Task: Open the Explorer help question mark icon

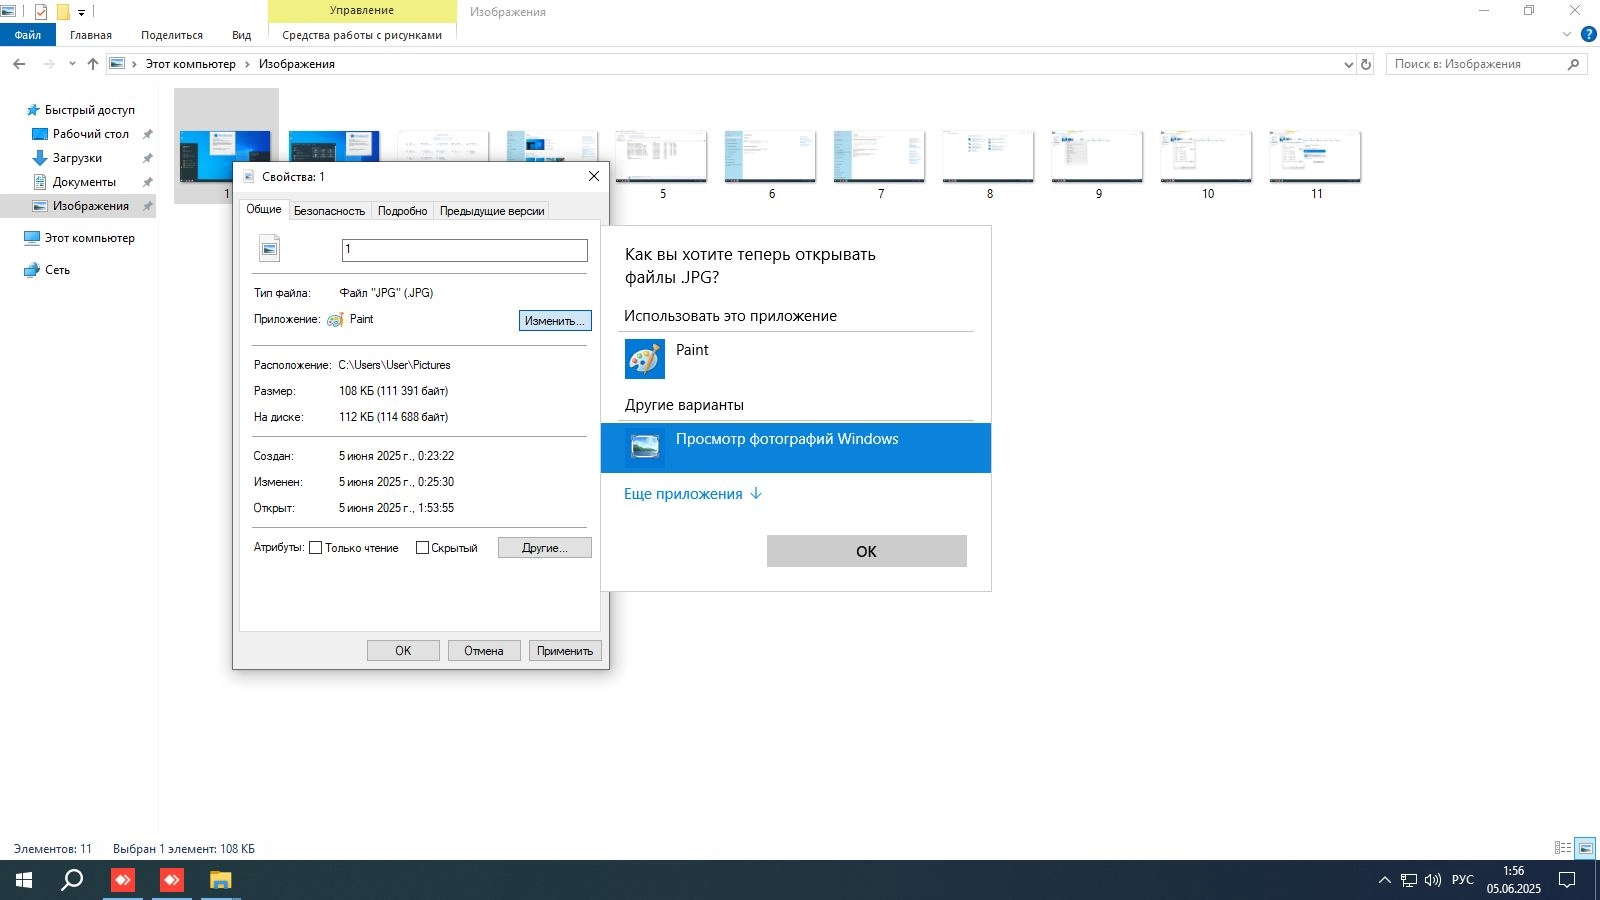Action: click(x=1588, y=34)
